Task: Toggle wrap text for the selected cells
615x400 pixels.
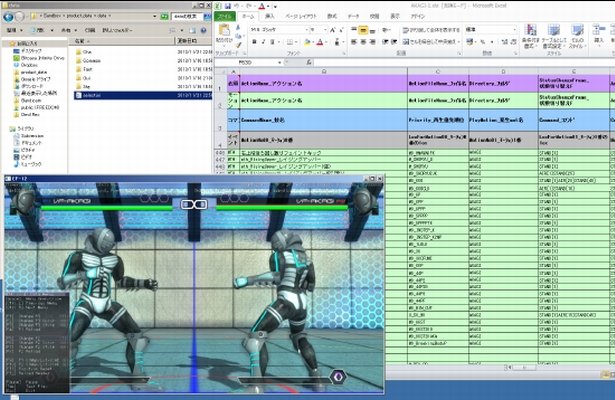Action: pyautogui.click(x=430, y=31)
